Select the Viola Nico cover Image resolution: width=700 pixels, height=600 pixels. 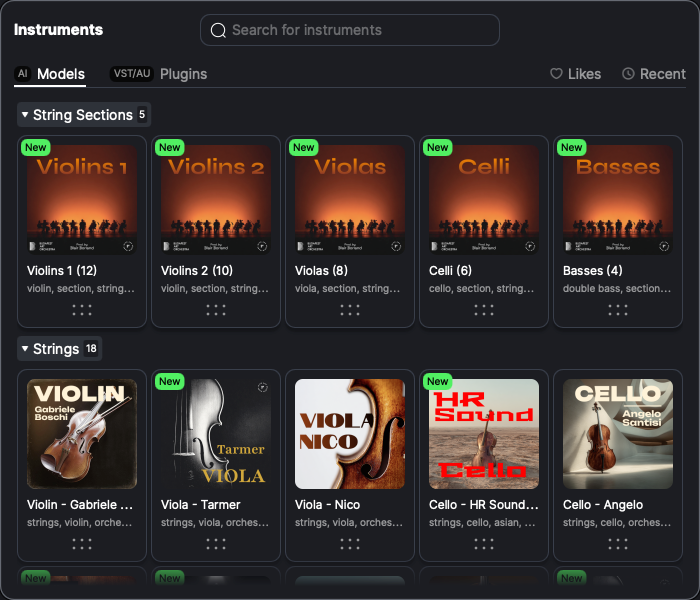click(350, 433)
